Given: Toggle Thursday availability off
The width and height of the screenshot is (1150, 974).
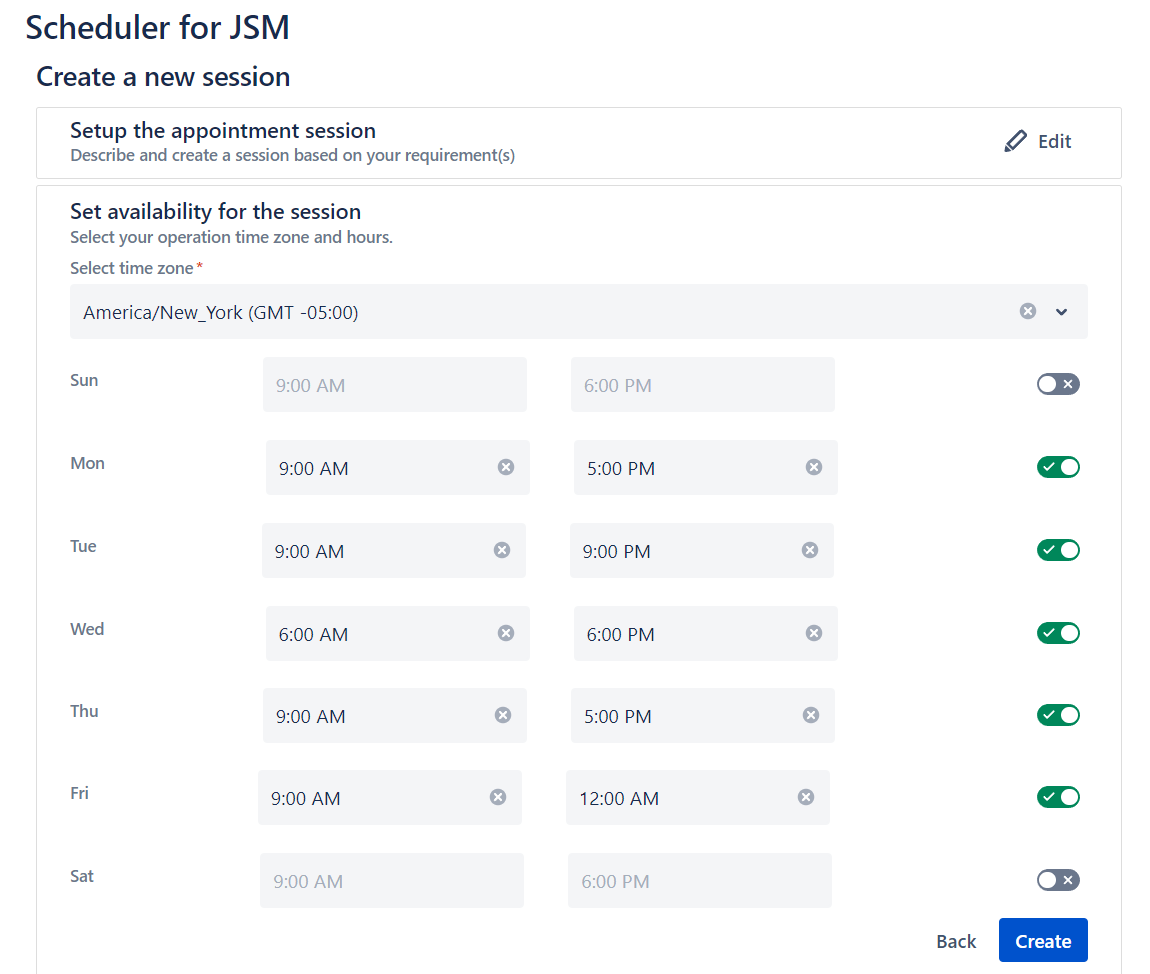Looking at the screenshot, I should click(1058, 715).
